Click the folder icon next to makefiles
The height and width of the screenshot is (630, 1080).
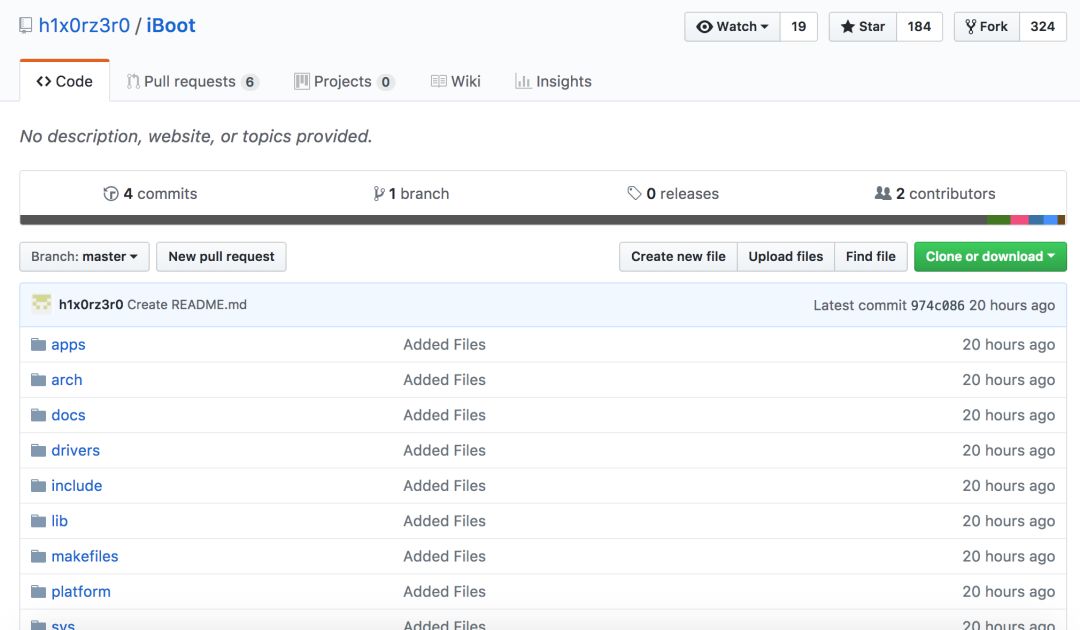pyautogui.click(x=39, y=556)
